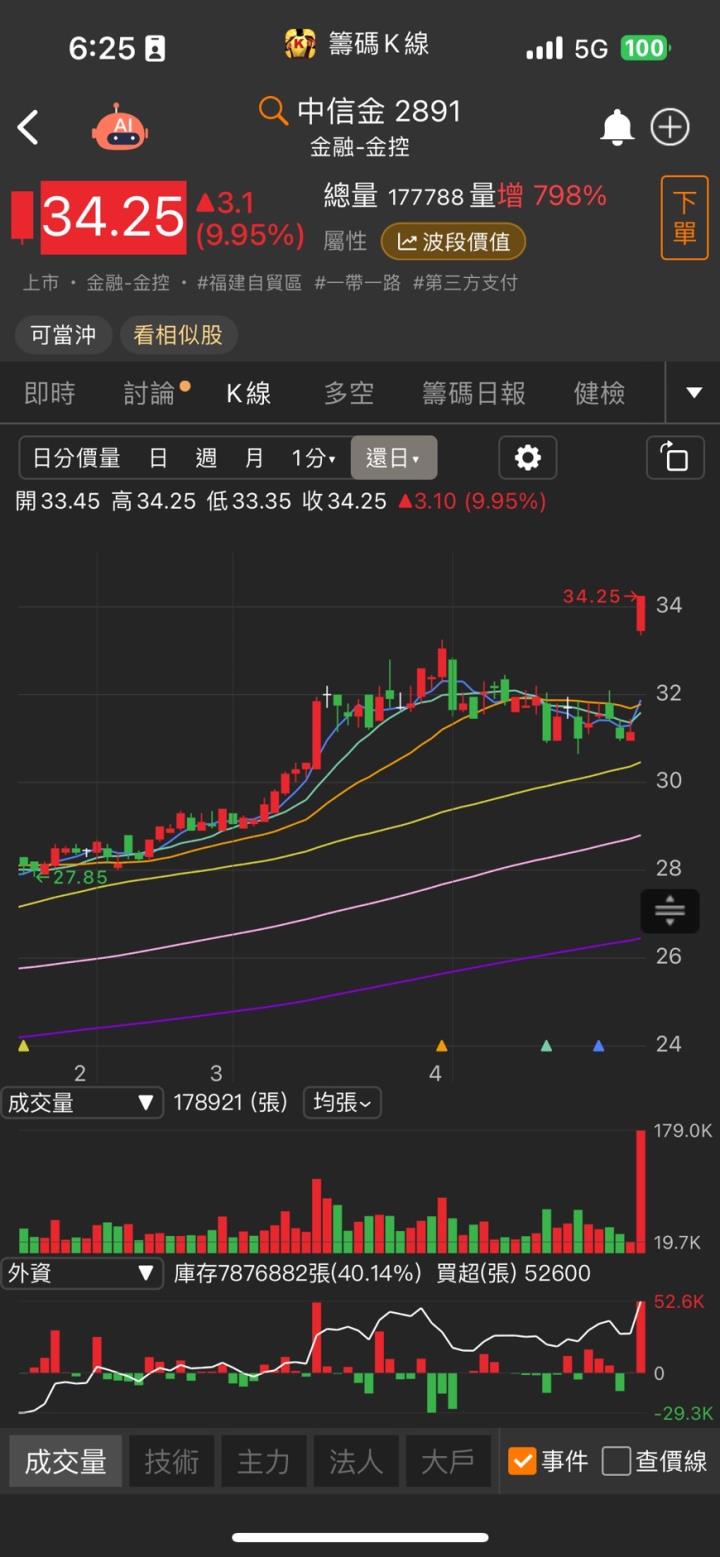Tap the 可當沖 tag
Screen dimensions: 720x1557
(x=63, y=335)
